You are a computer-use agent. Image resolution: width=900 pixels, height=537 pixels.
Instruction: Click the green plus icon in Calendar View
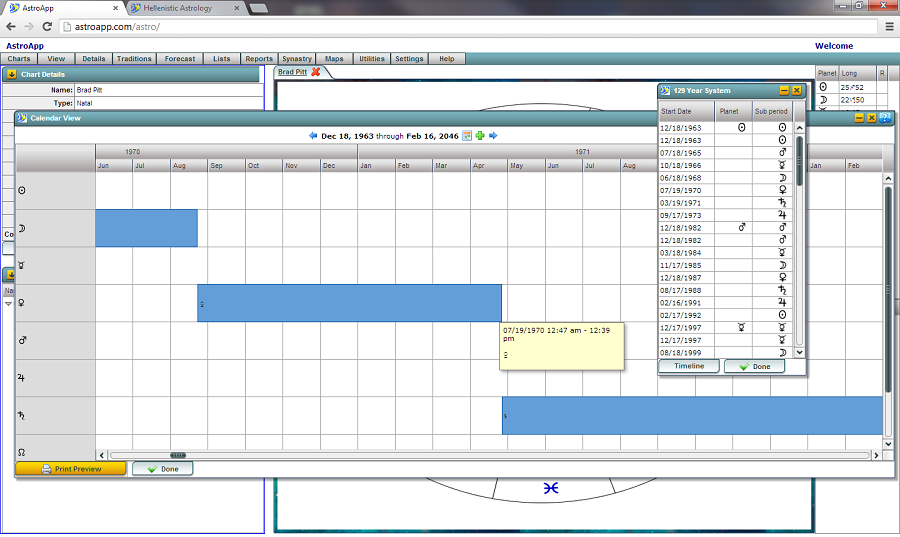click(x=480, y=136)
